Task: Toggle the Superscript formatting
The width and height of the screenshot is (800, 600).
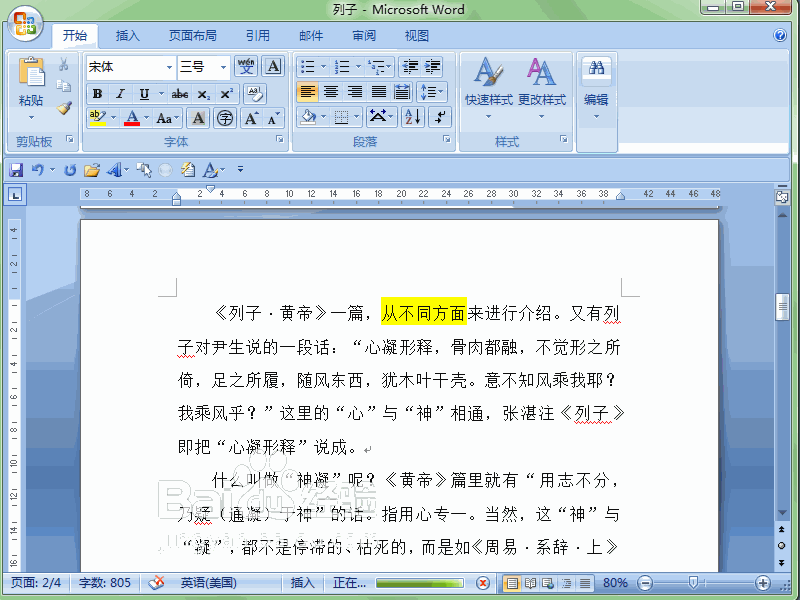Action: click(x=225, y=93)
